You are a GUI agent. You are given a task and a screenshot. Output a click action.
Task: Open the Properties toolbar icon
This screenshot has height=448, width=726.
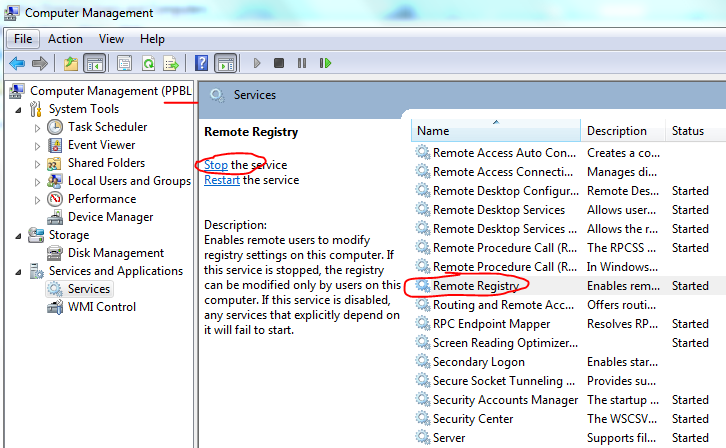[x=125, y=63]
